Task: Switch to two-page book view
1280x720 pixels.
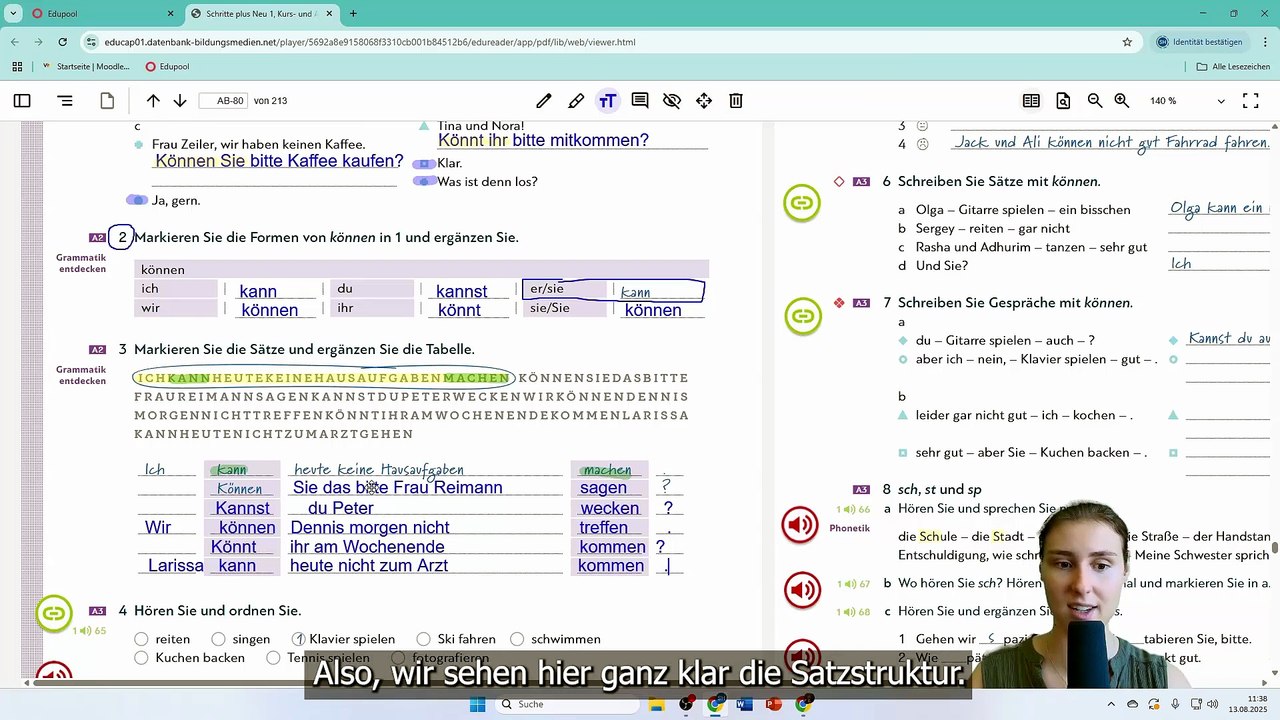Action: point(1031,101)
